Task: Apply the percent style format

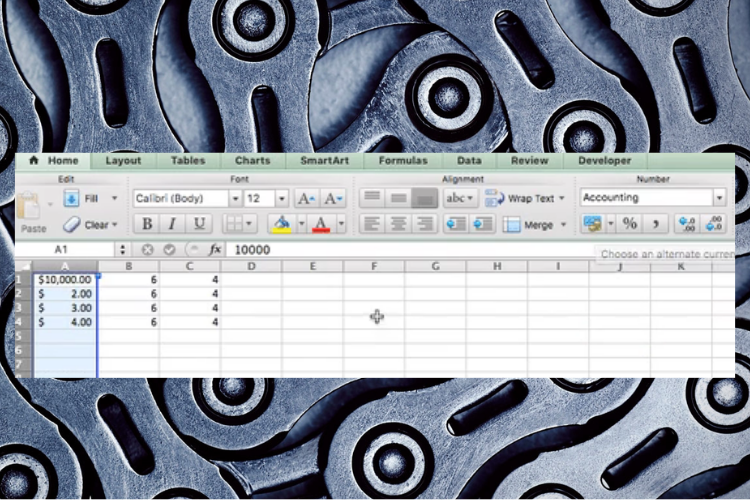Action: [x=629, y=223]
